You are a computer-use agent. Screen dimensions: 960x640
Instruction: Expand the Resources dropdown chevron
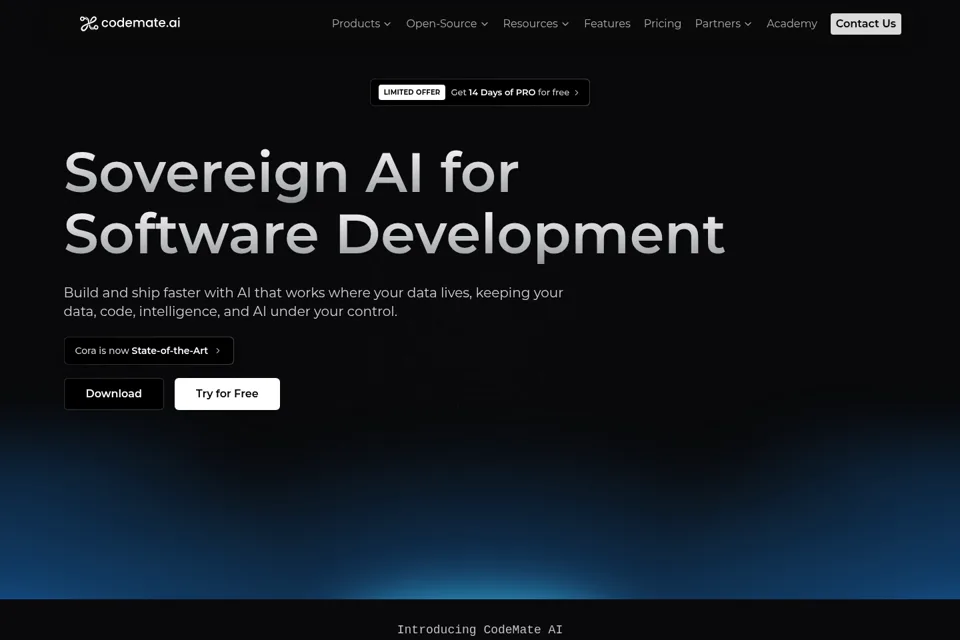pyautogui.click(x=566, y=24)
